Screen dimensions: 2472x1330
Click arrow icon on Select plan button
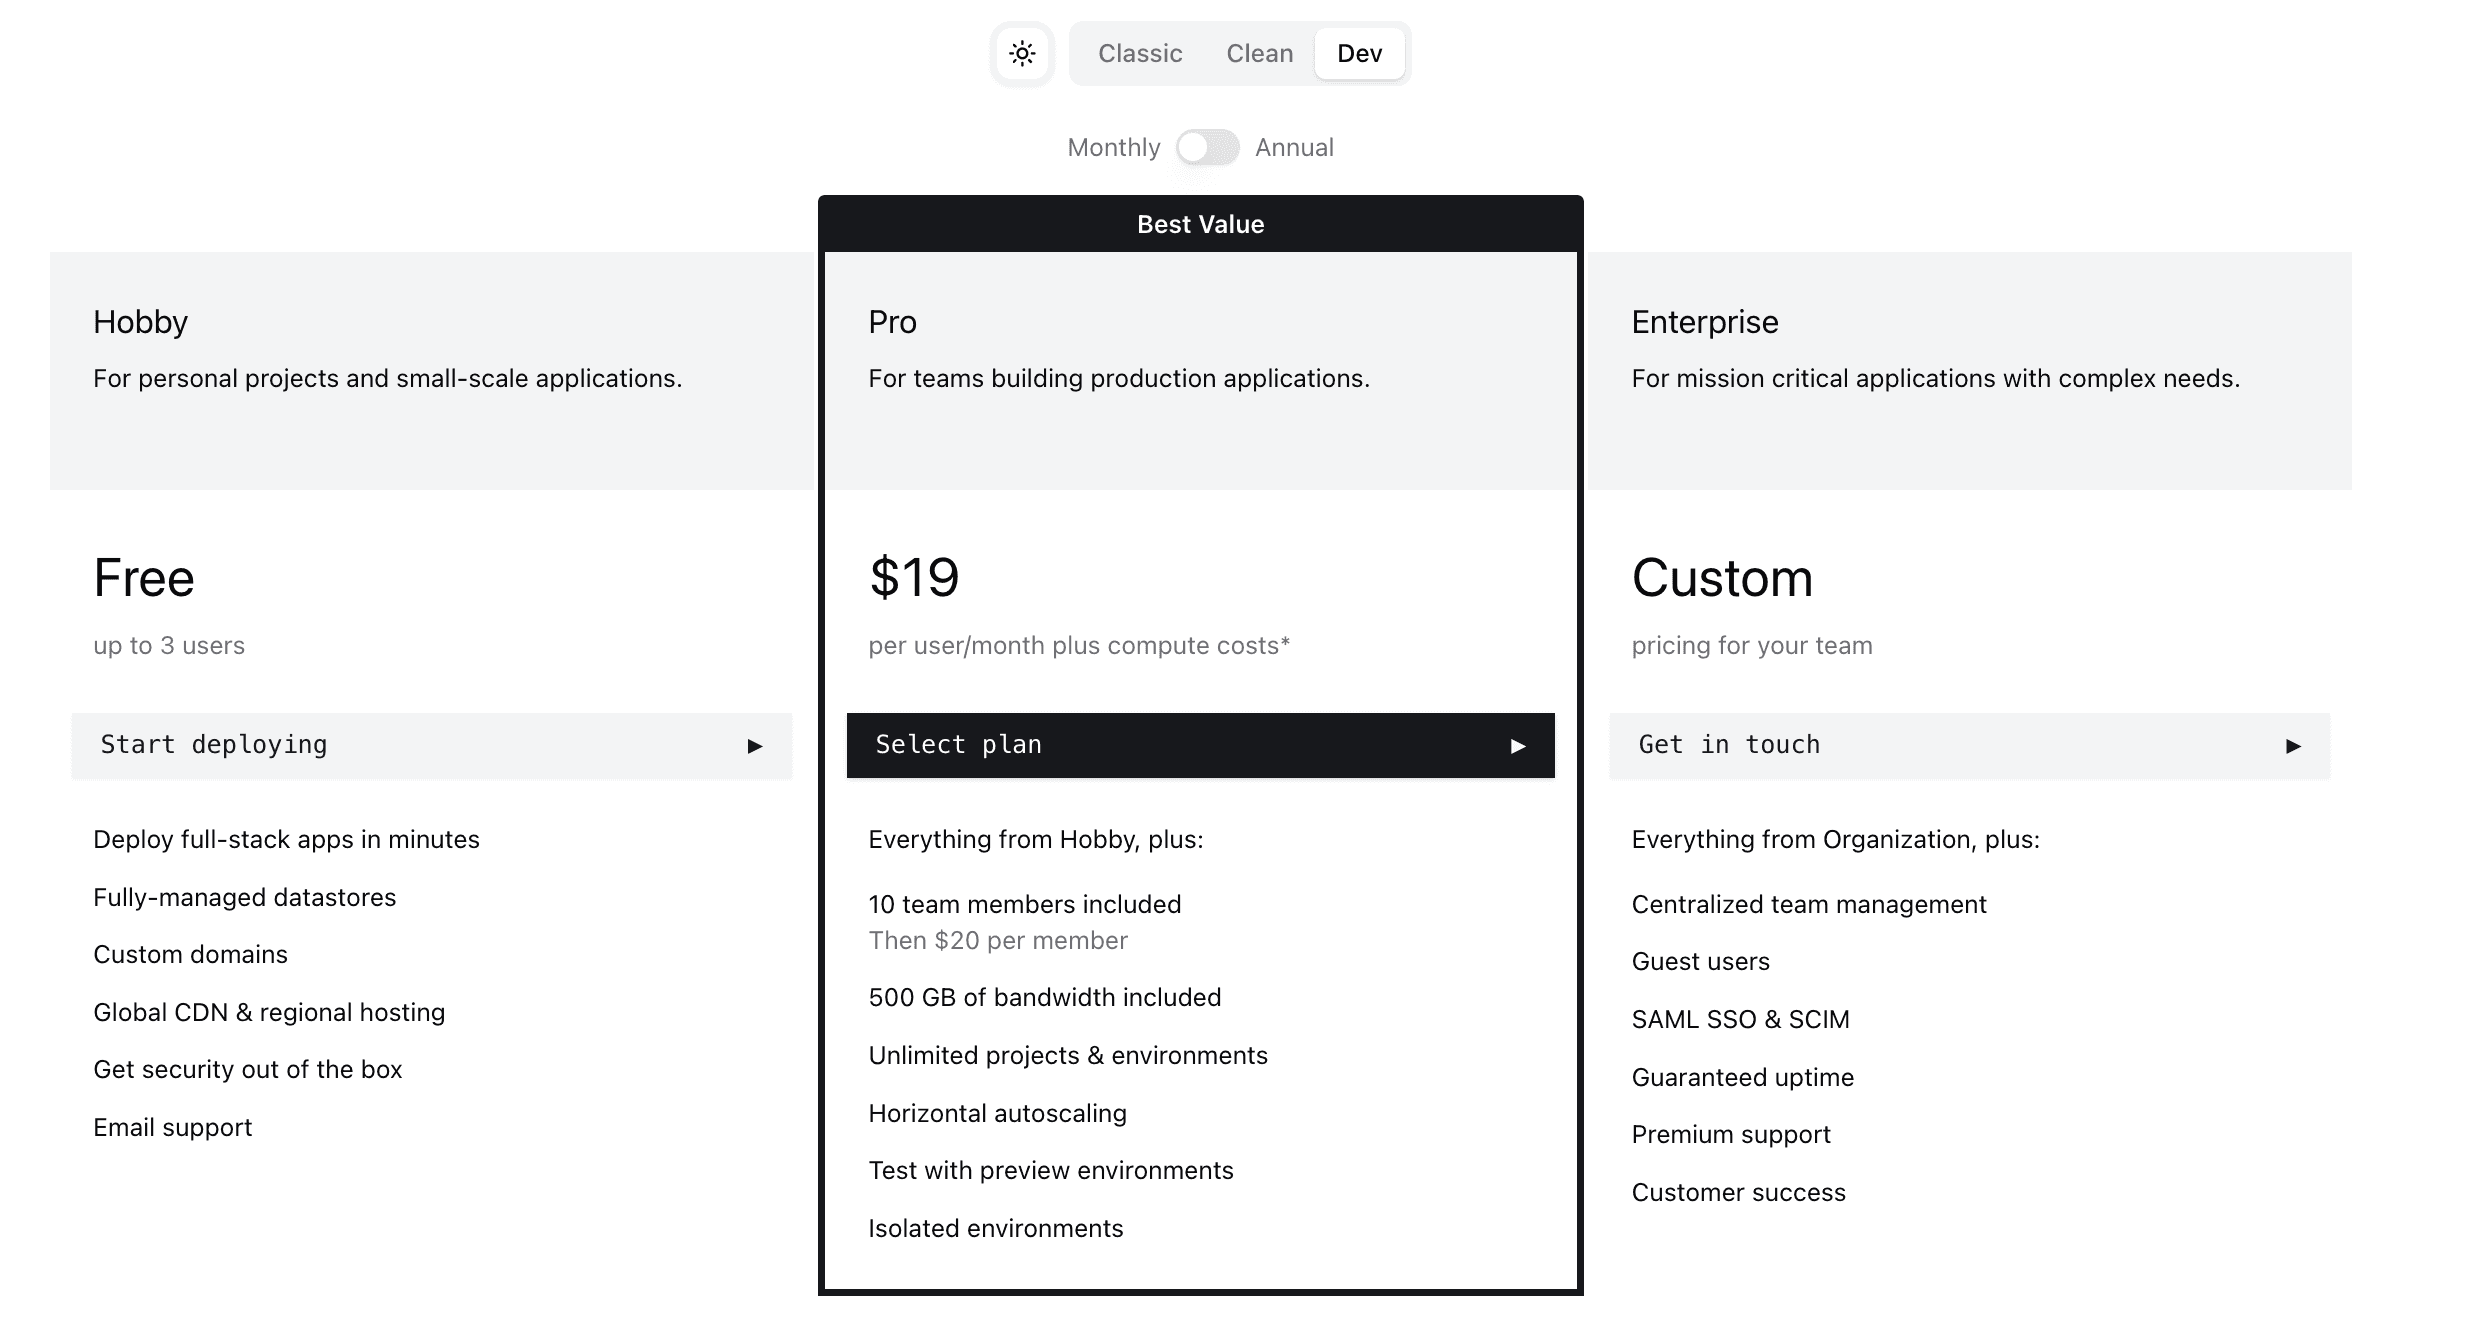pos(1517,746)
